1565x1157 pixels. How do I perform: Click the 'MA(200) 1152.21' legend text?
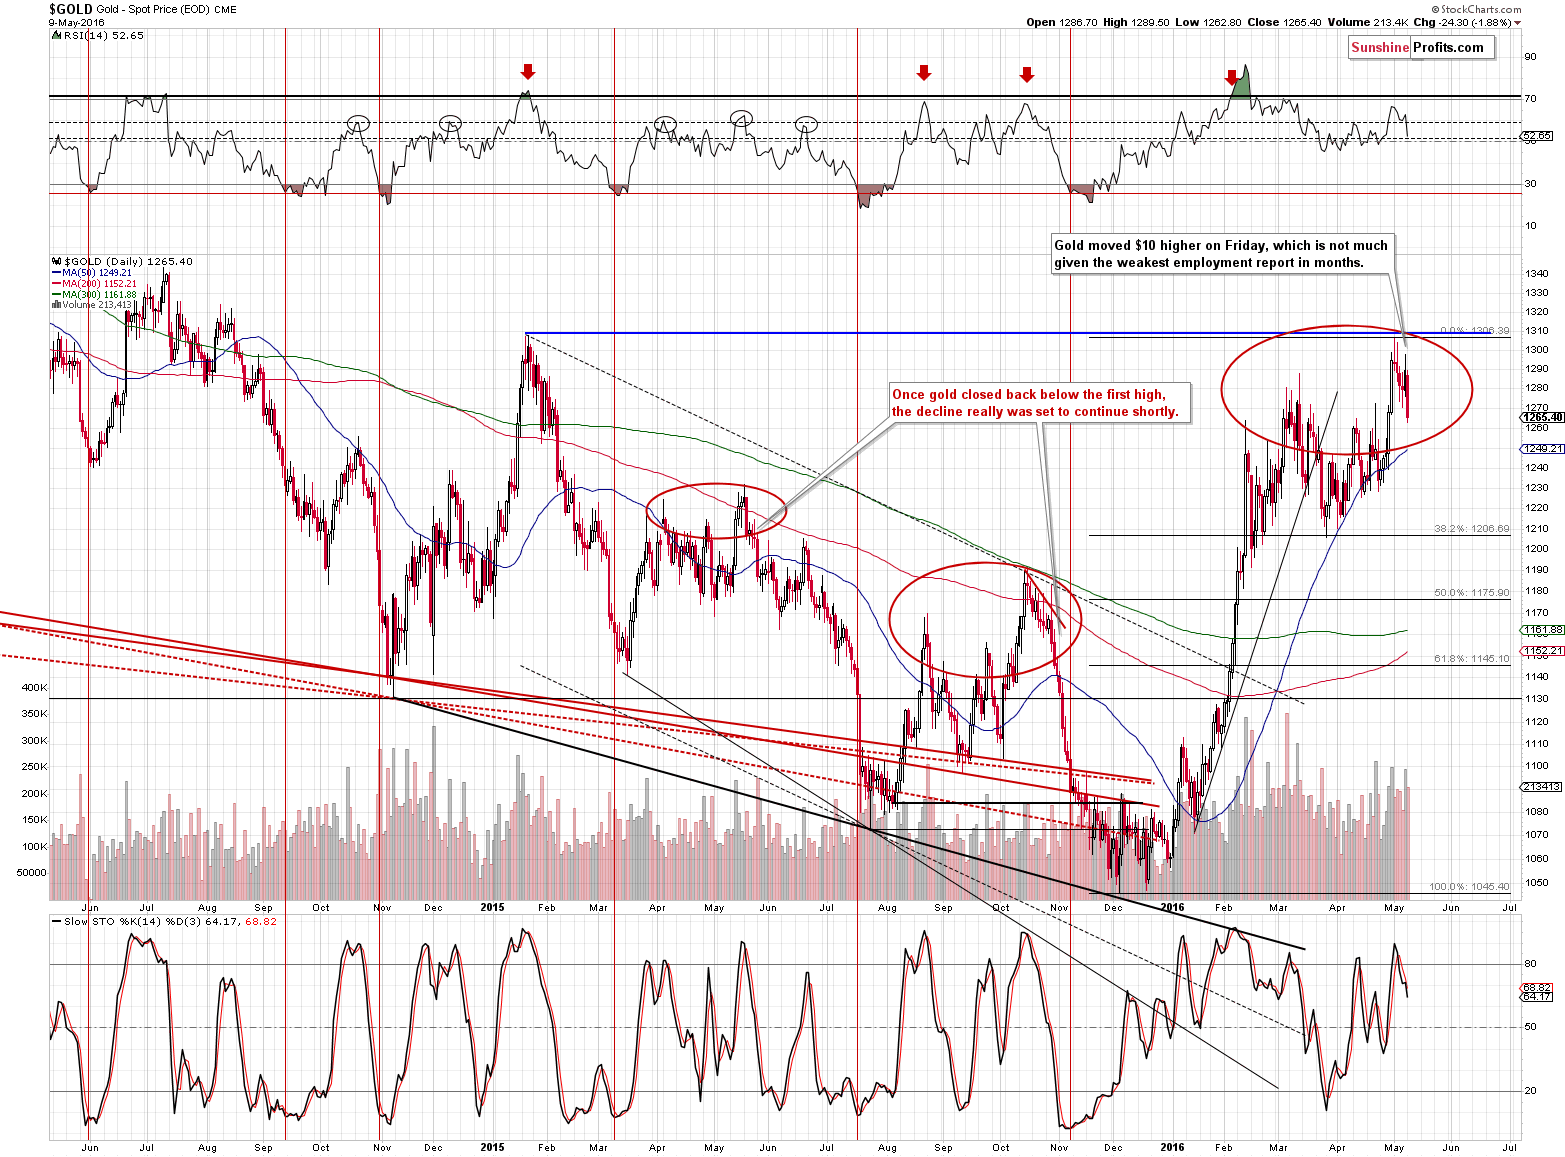(100, 284)
